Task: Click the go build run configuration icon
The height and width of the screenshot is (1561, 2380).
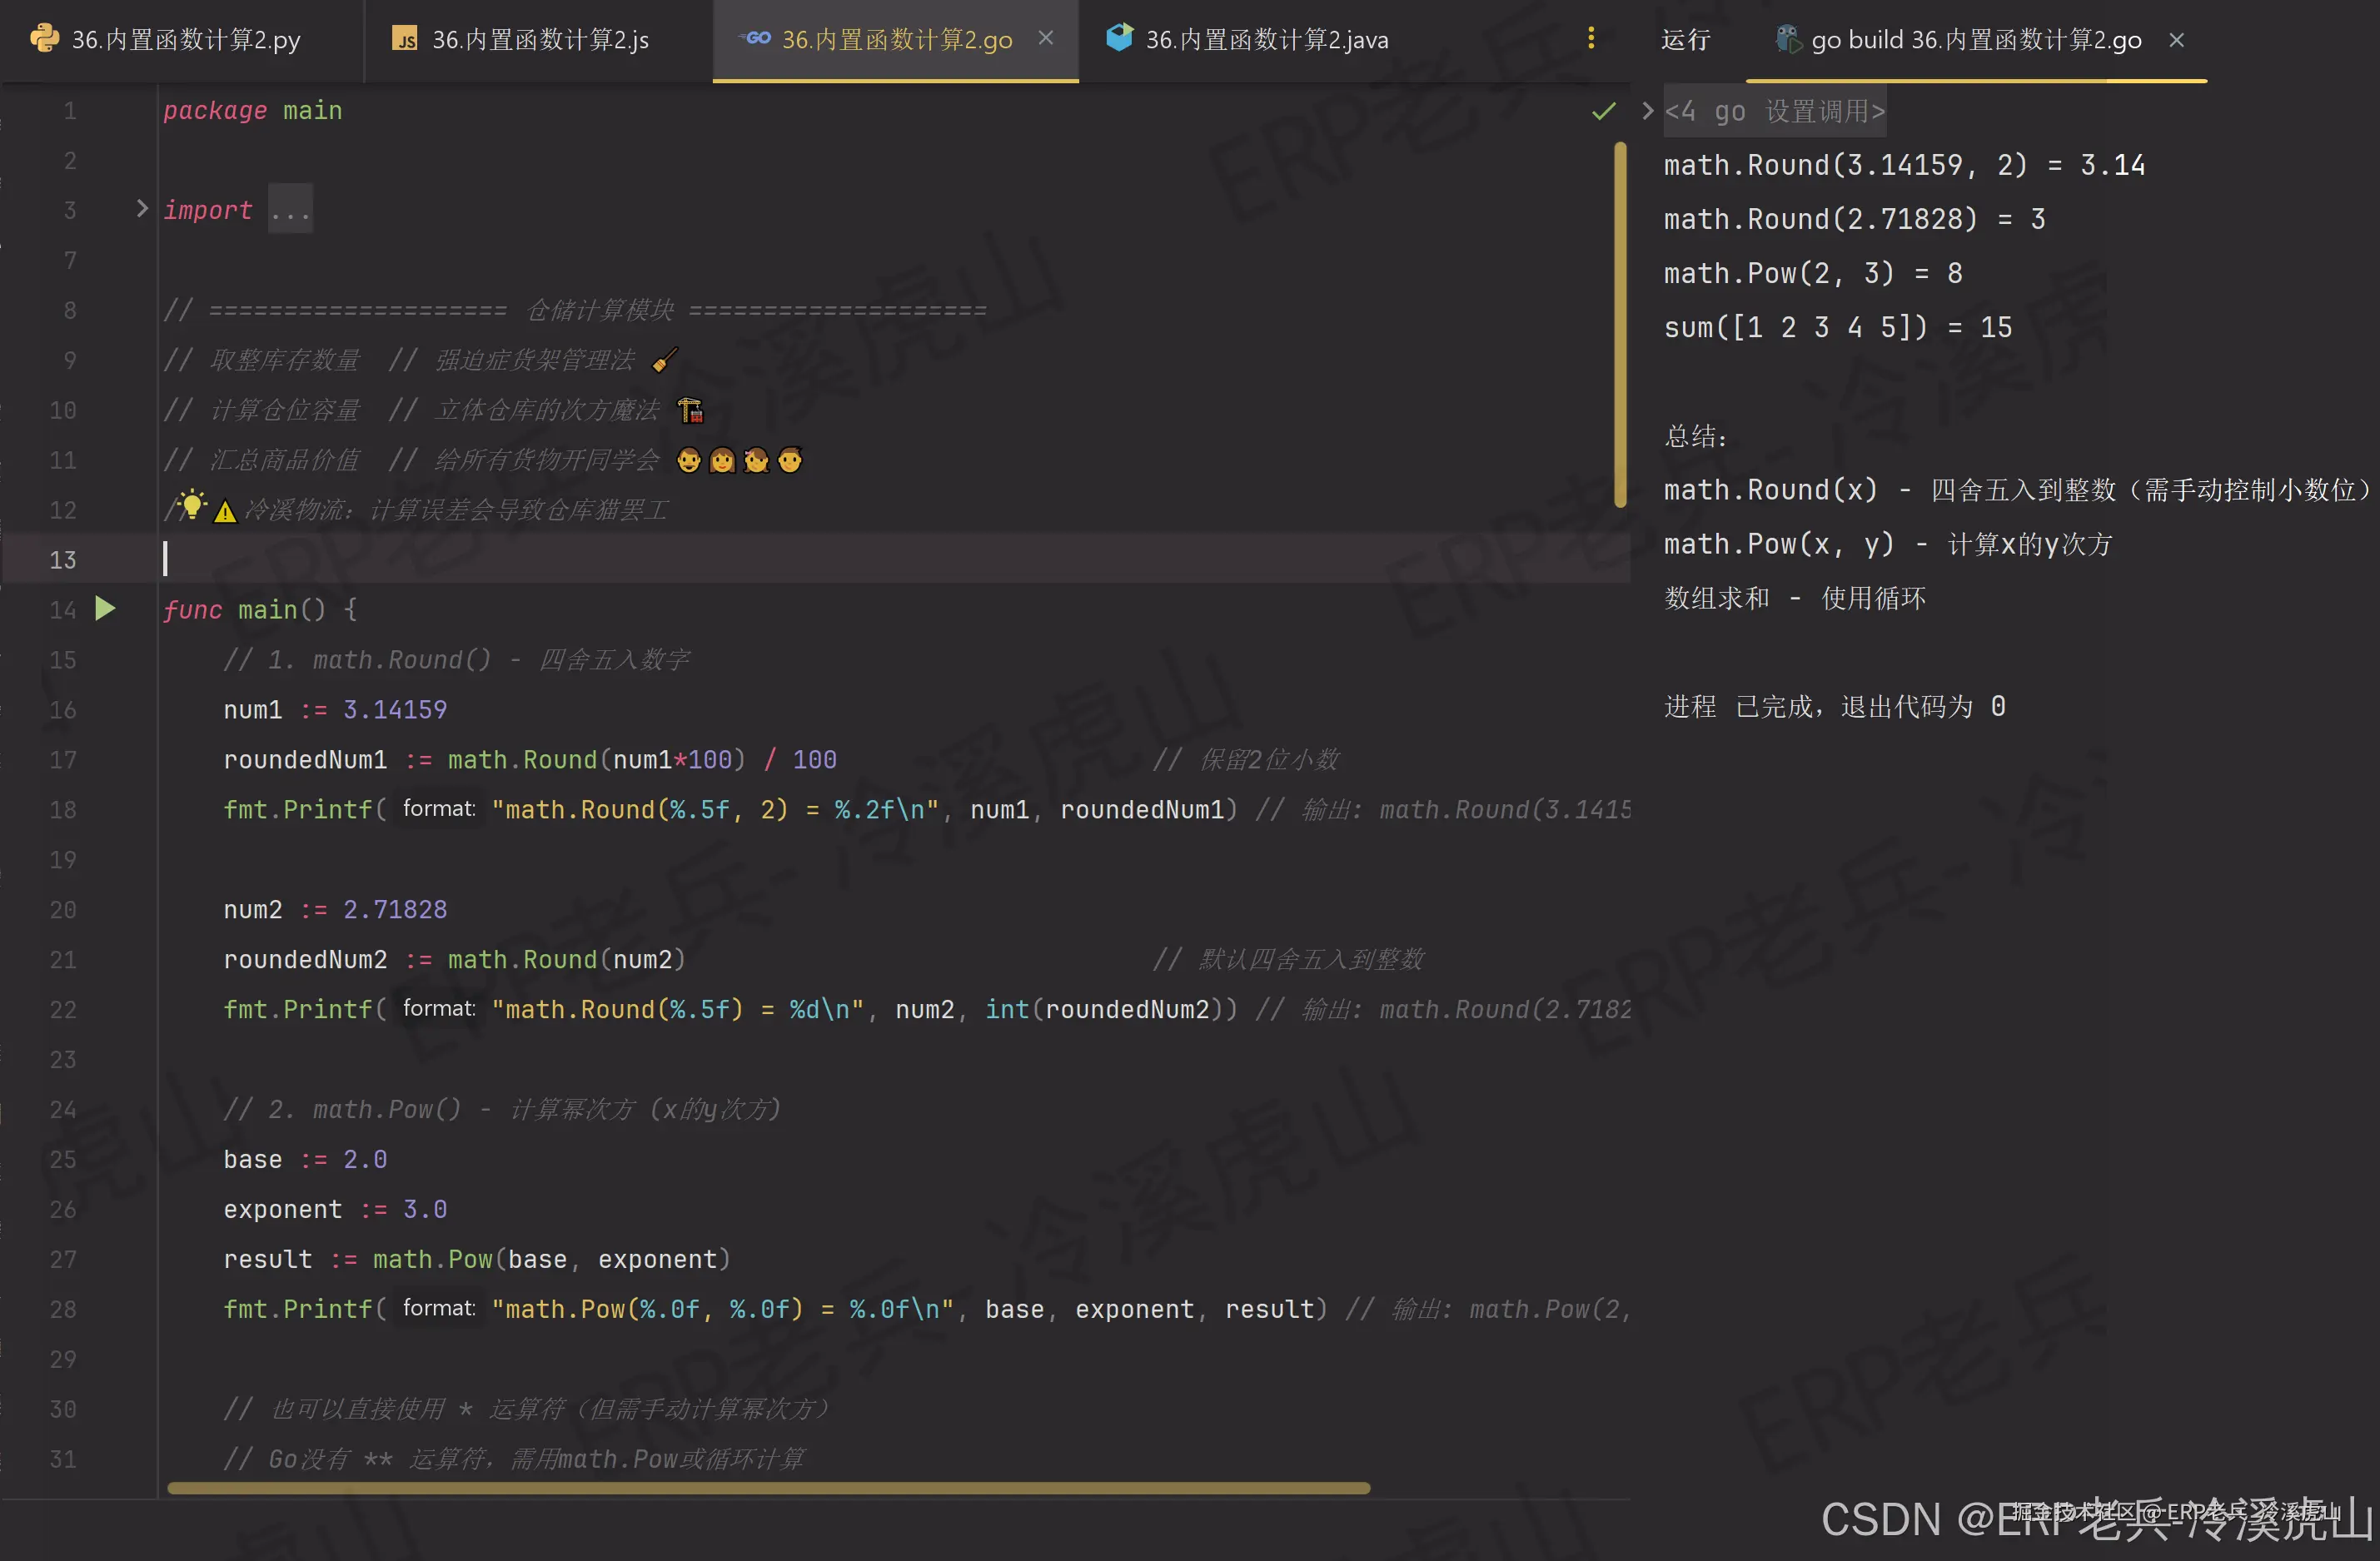Action: [1787, 39]
